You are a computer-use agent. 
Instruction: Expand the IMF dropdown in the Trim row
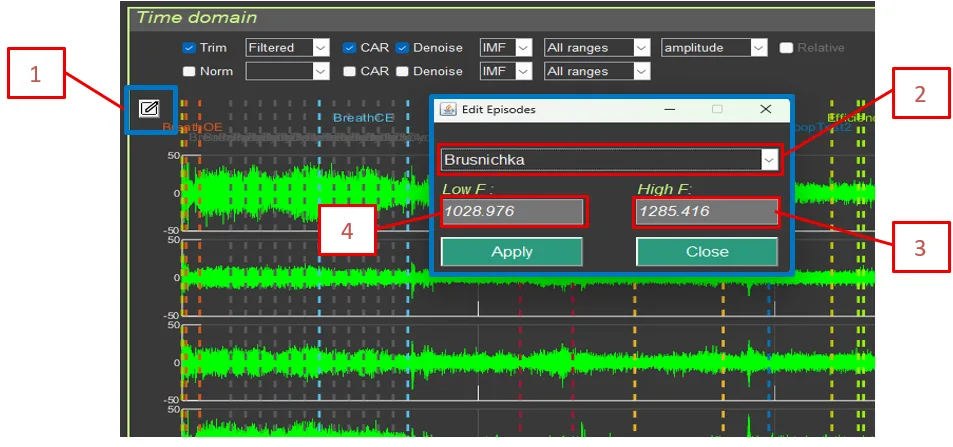(506, 48)
